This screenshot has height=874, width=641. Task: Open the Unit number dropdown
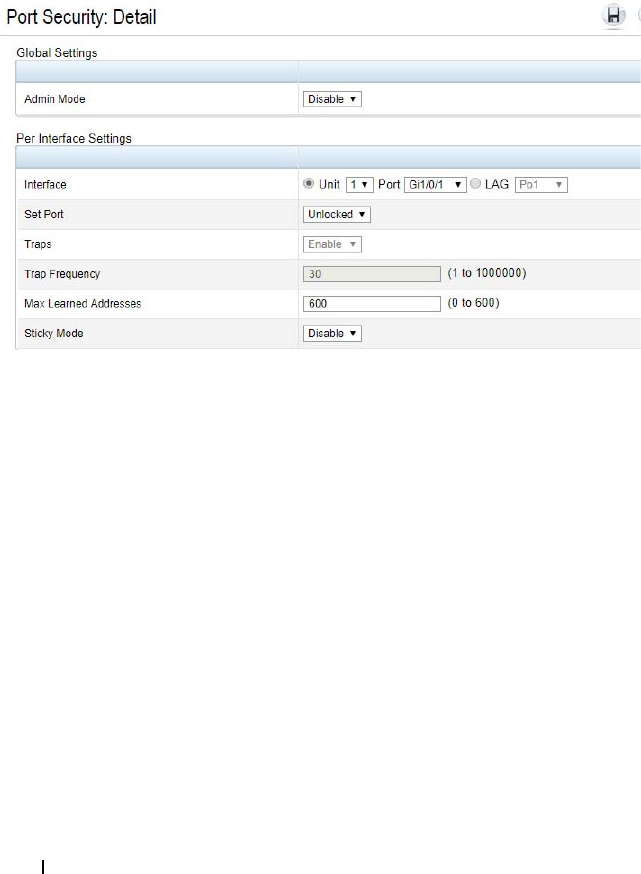tap(360, 184)
